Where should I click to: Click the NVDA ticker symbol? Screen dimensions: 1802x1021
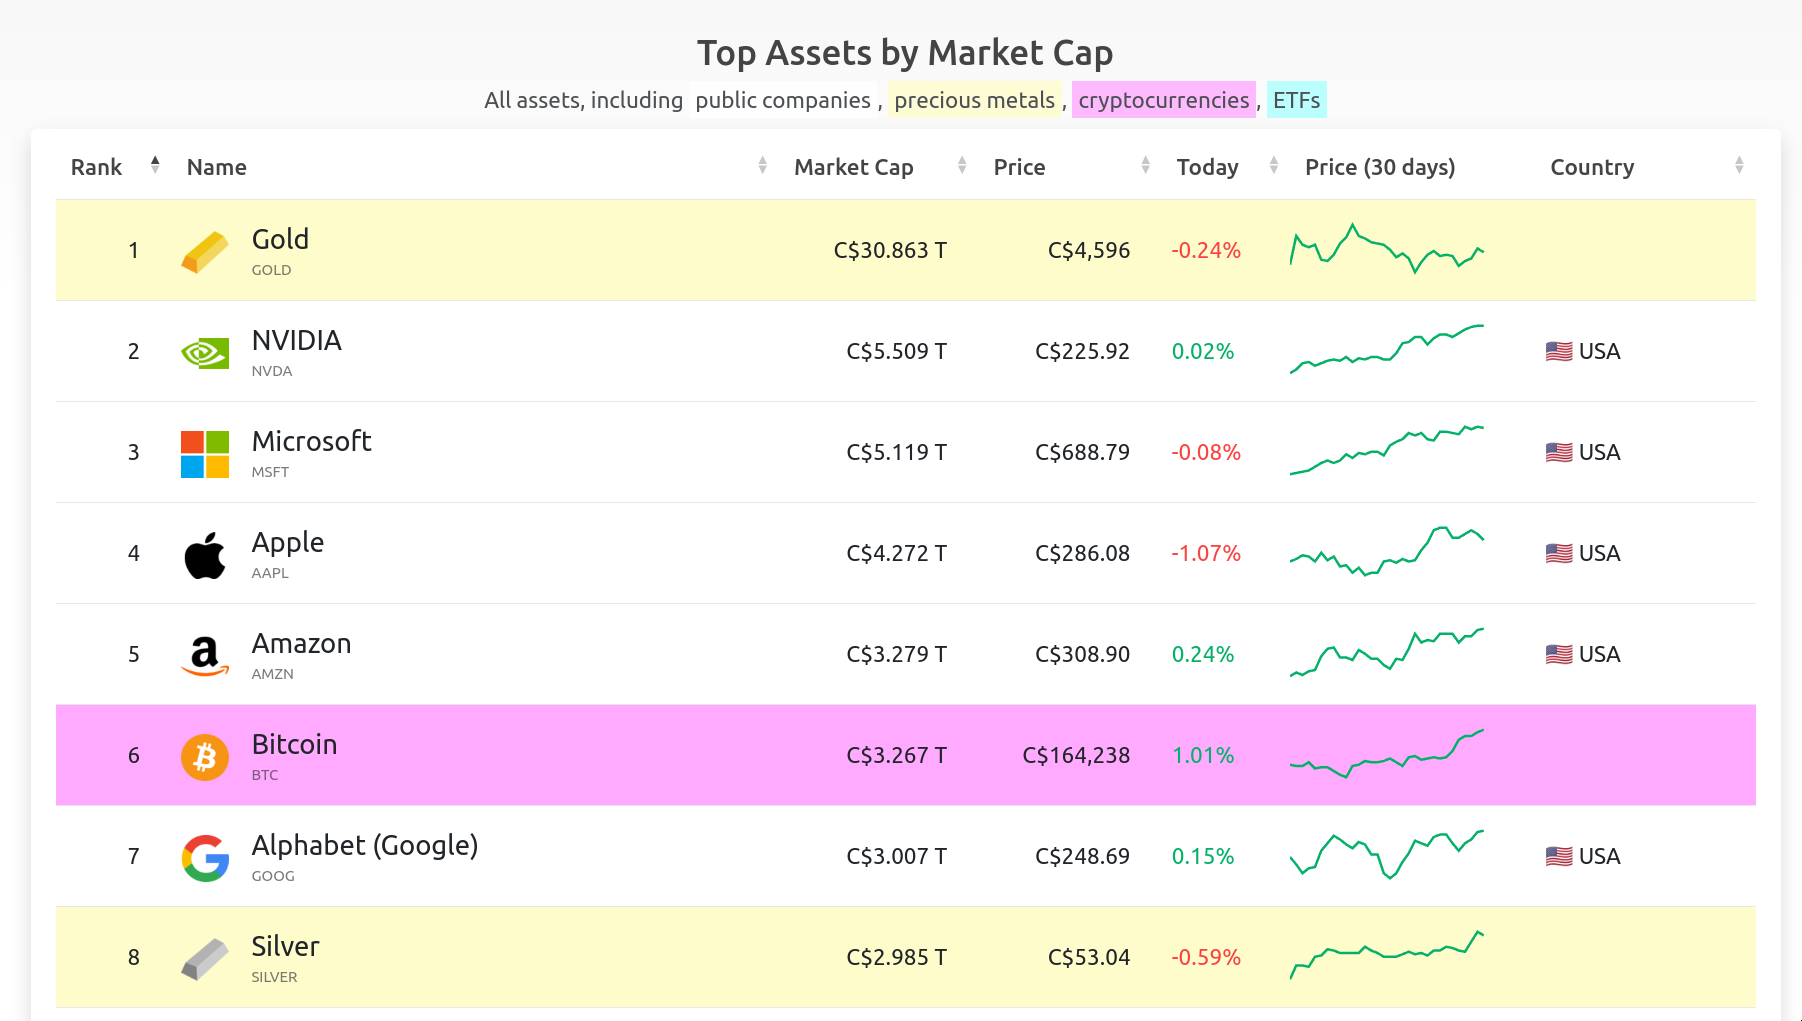point(272,371)
